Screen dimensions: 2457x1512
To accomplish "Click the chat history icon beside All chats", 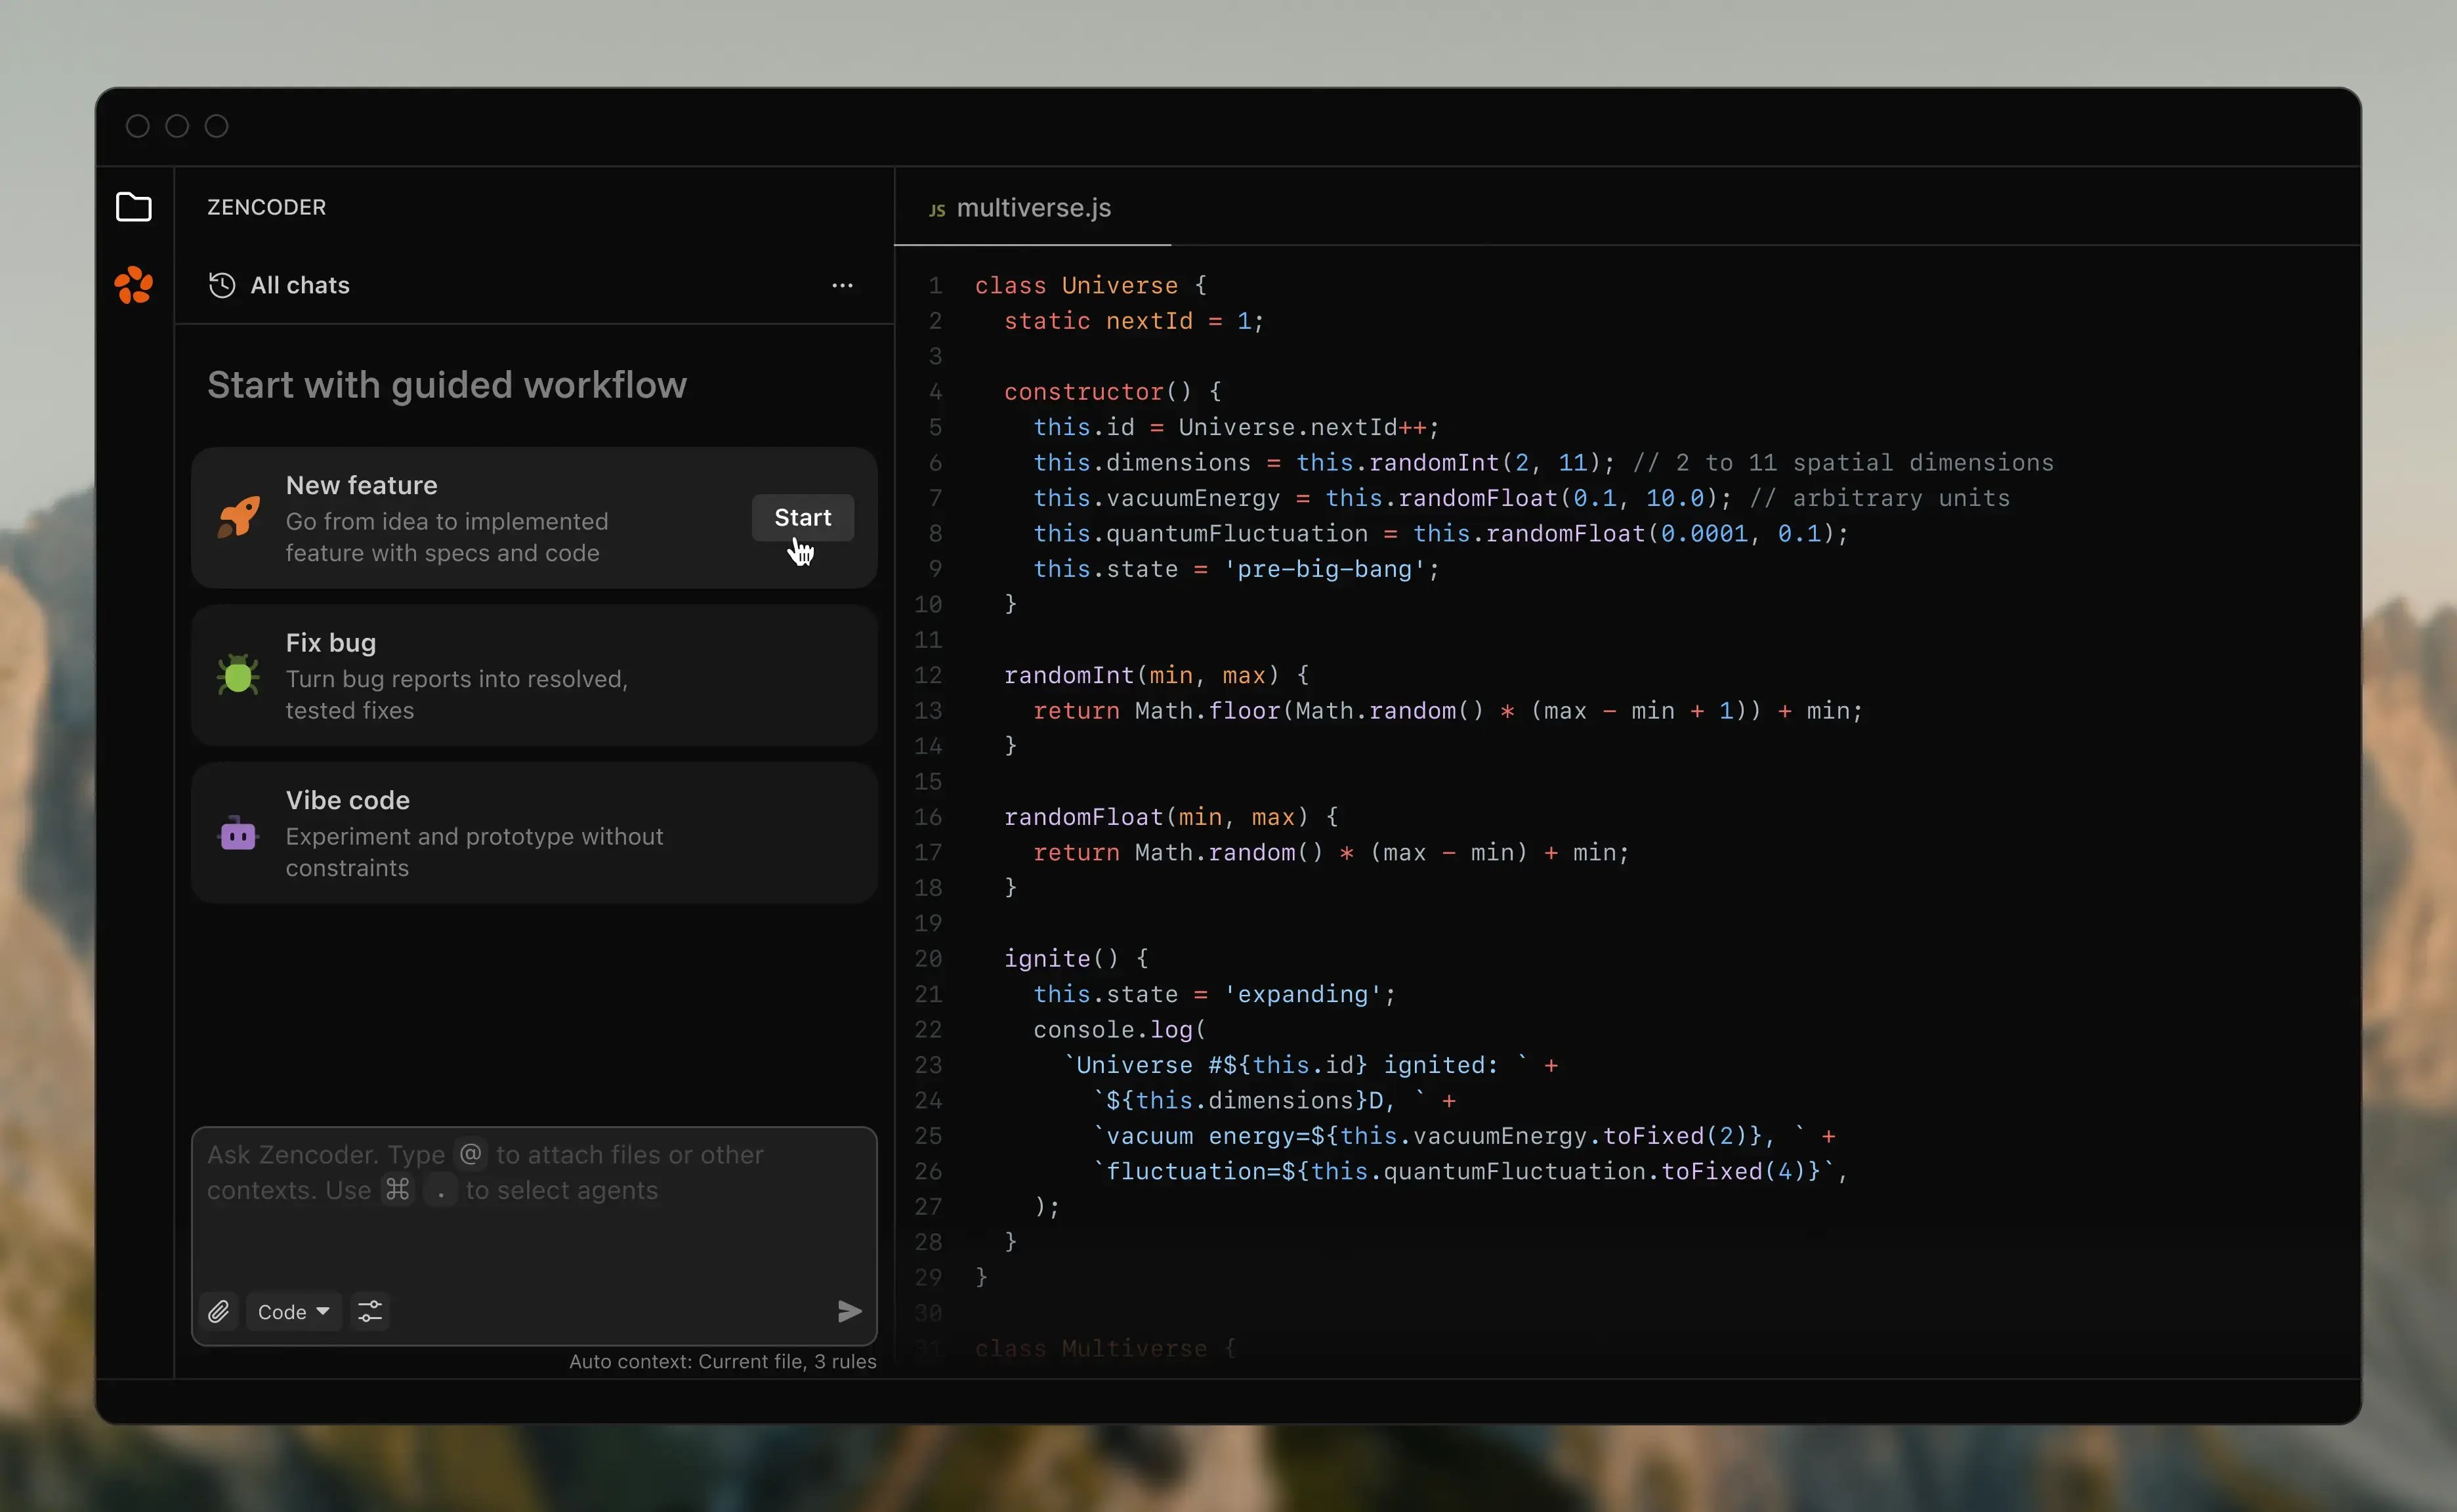I will 221,285.
